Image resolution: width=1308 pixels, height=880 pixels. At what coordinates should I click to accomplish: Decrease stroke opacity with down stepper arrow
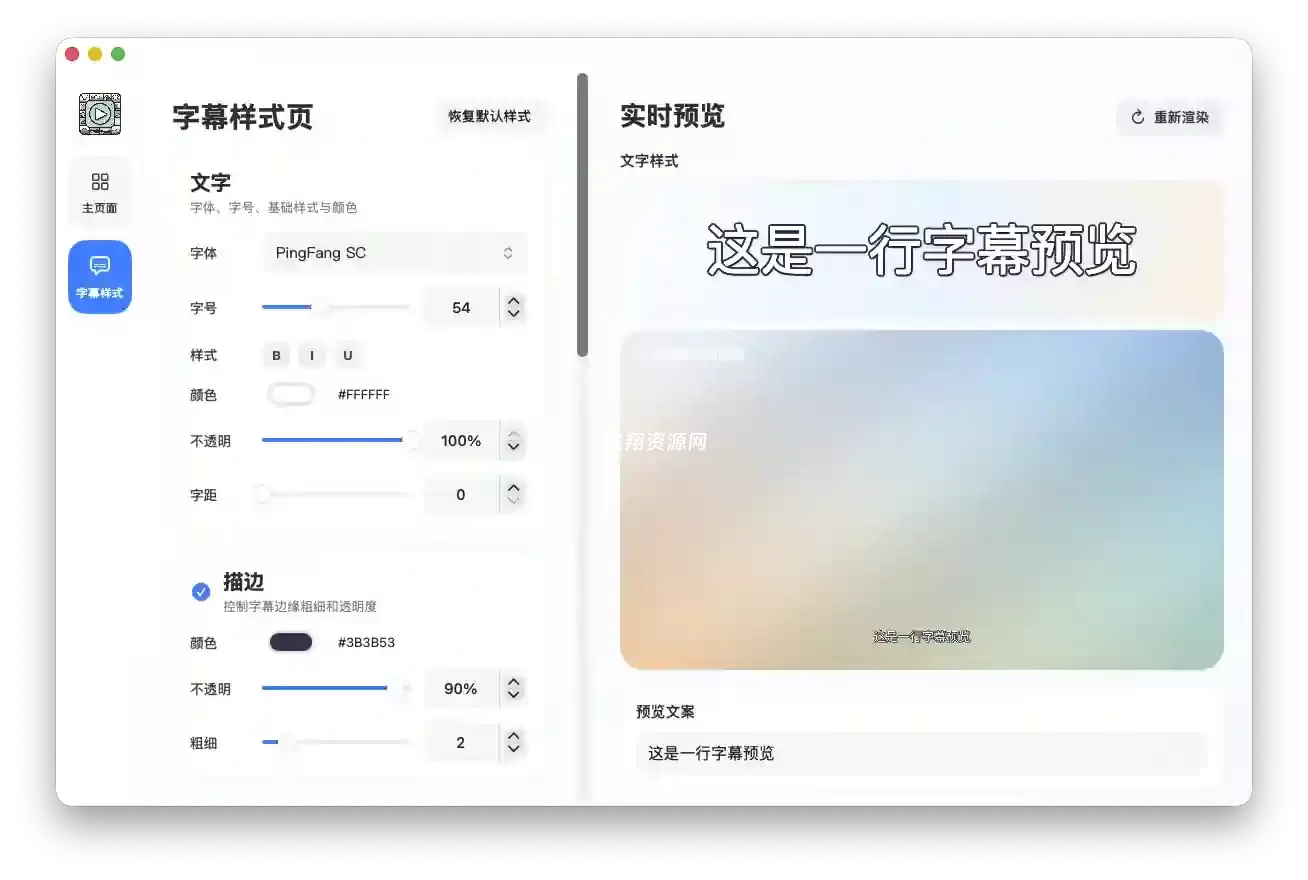[514, 695]
